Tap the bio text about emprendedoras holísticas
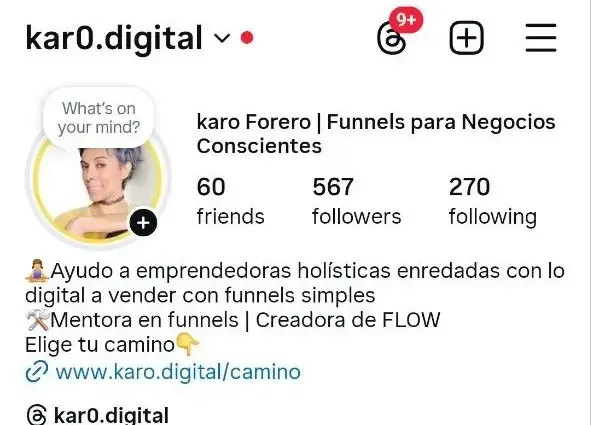Image resolution: width=591 pixels, height=425 pixels. point(295,283)
